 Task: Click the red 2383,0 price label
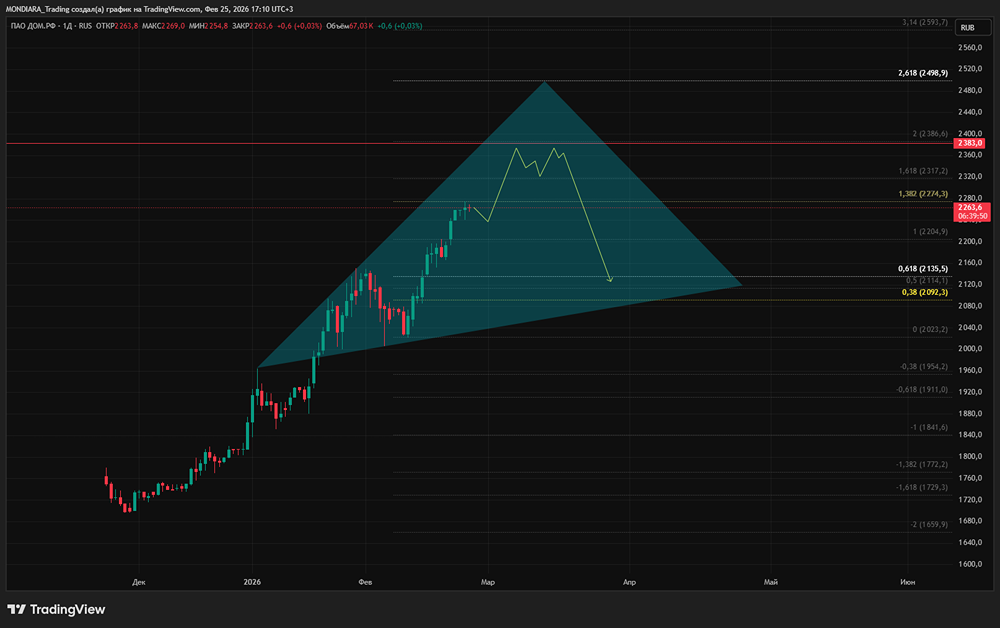[968, 144]
